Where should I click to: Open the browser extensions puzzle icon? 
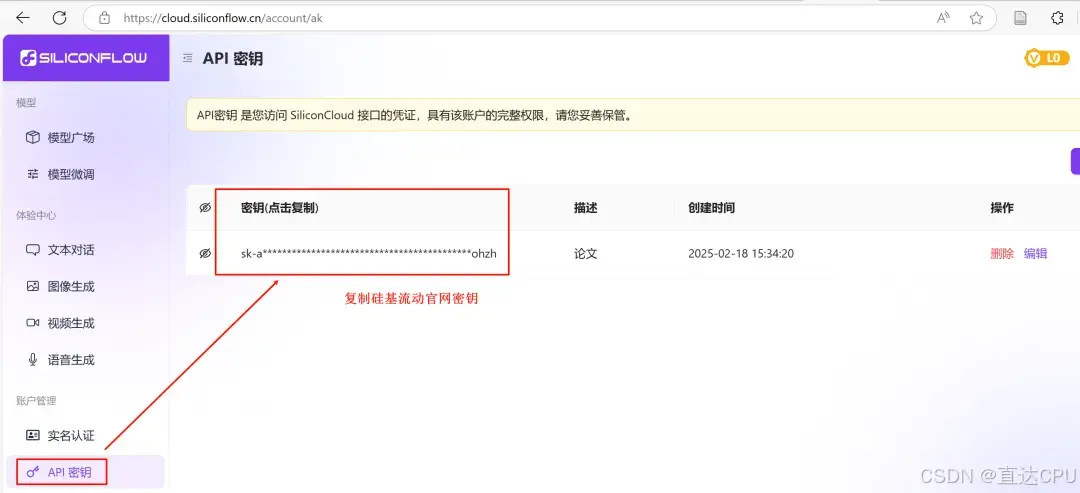pyautogui.click(x=1057, y=18)
